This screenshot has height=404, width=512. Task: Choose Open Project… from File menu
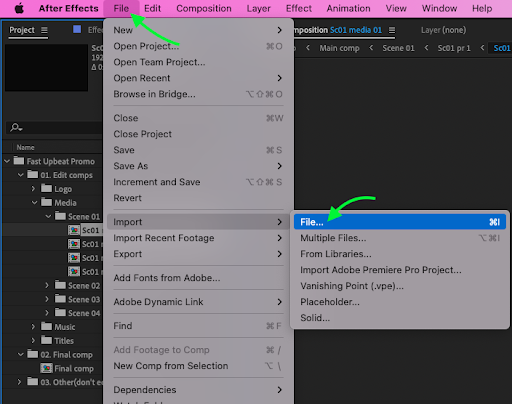(198, 46)
